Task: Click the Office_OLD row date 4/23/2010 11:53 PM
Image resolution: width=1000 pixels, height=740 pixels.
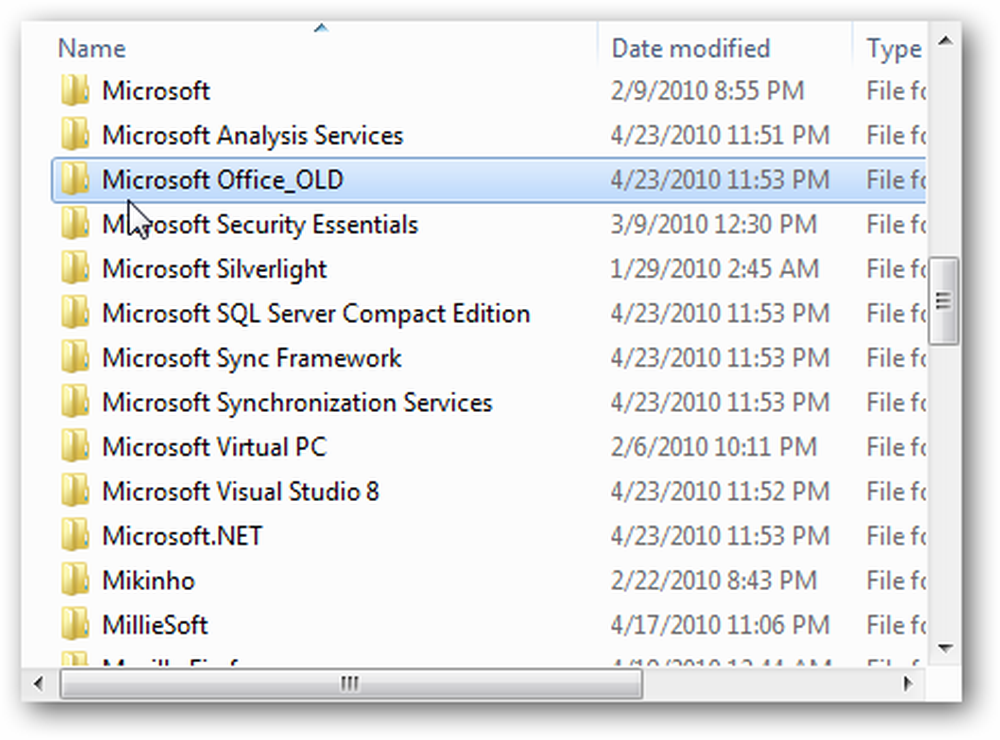Action: point(720,180)
